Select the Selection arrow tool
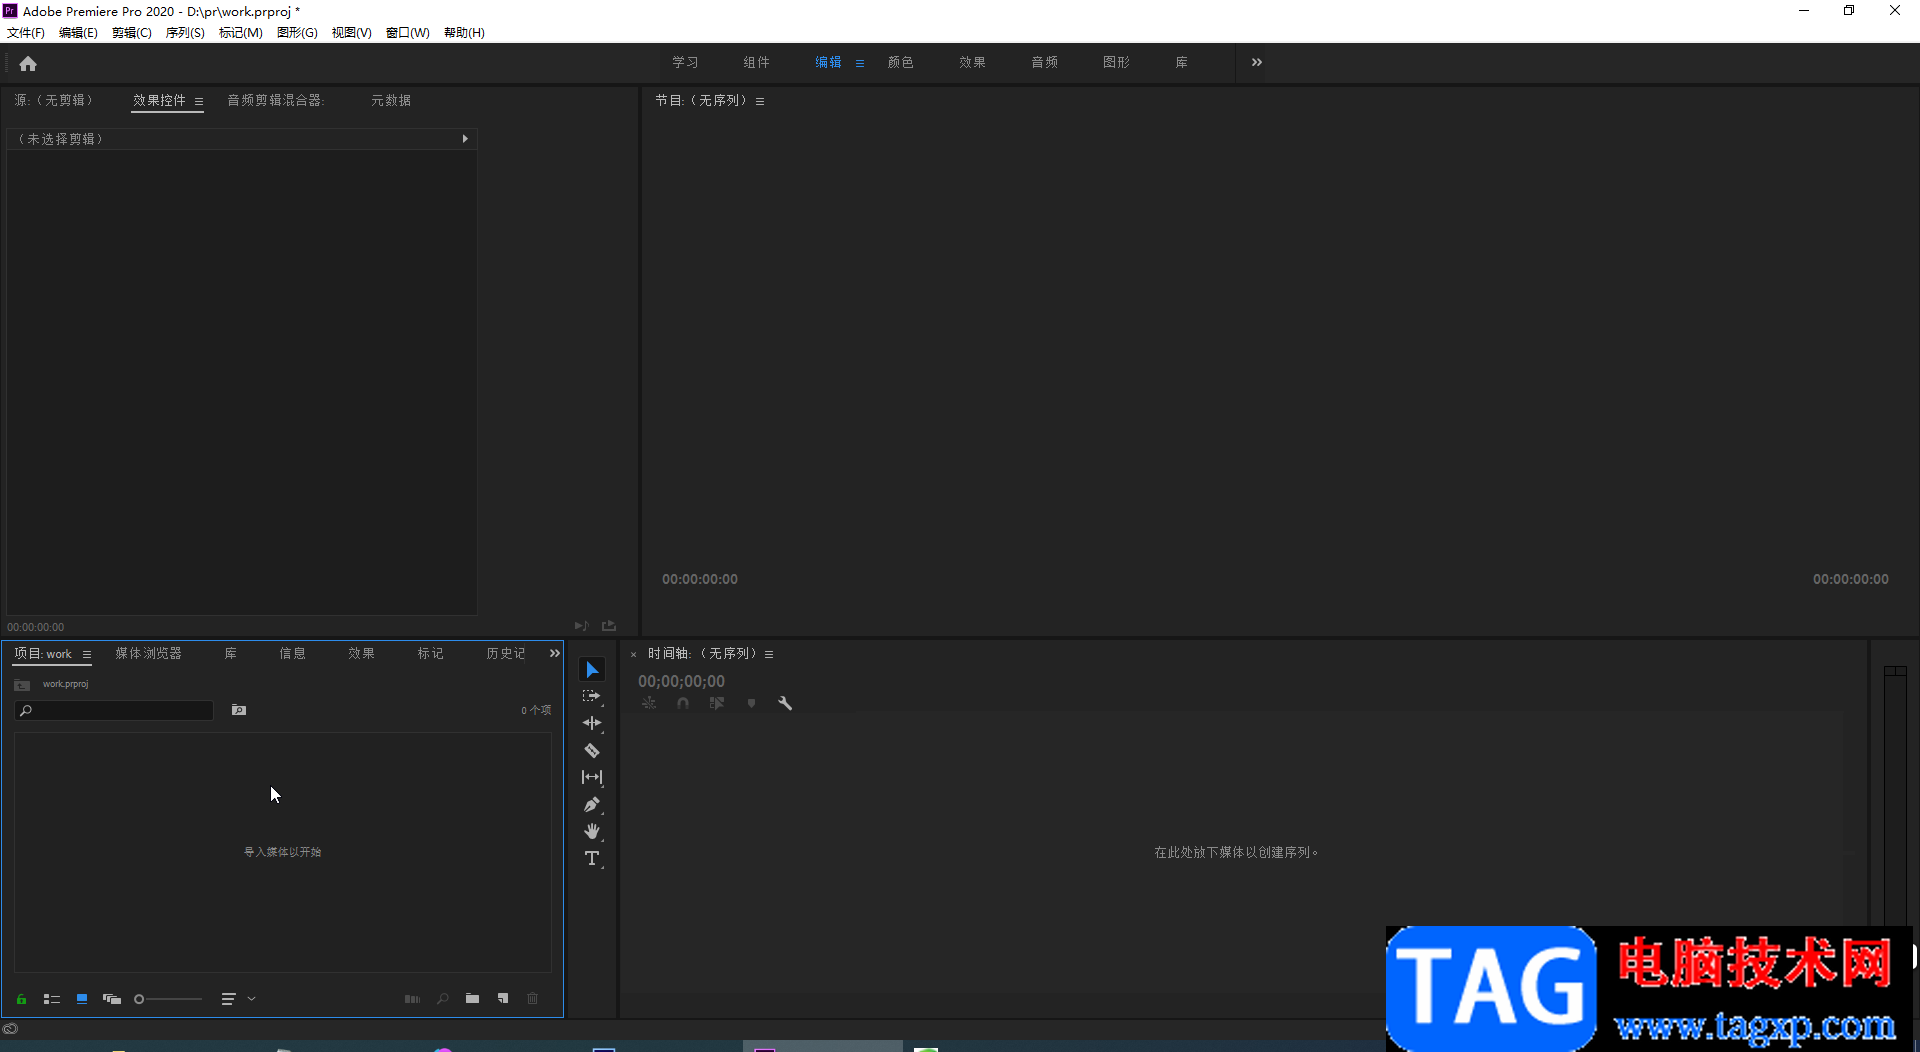The height and width of the screenshot is (1052, 1920). click(x=592, y=669)
